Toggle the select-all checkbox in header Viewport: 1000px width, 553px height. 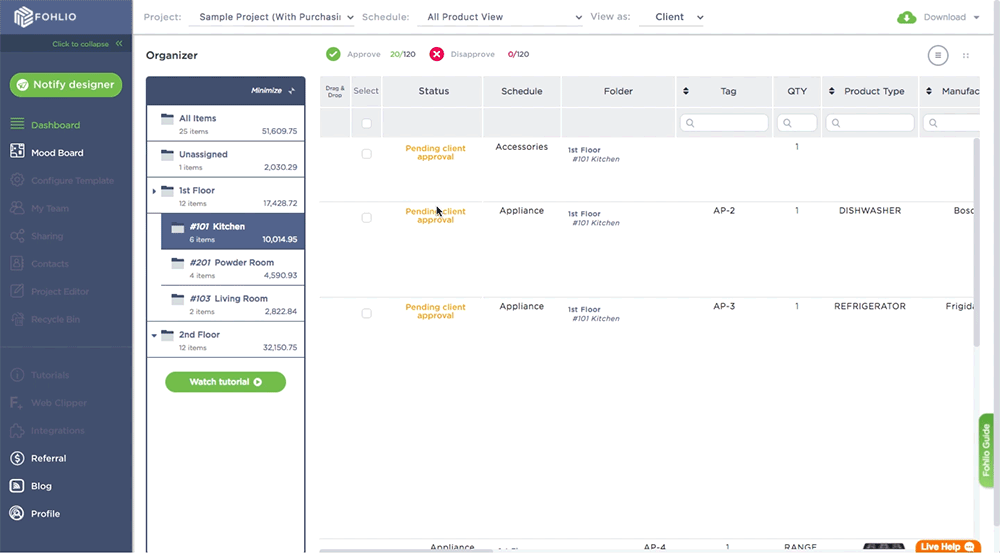pyautogui.click(x=366, y=123)
